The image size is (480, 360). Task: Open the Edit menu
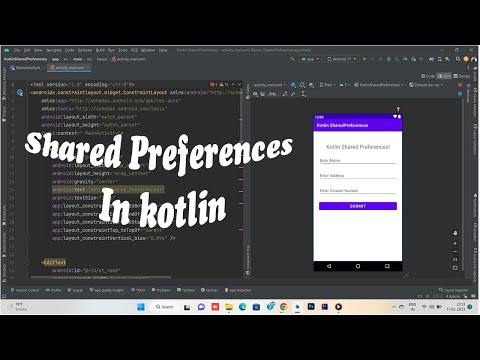pos(27,50)
